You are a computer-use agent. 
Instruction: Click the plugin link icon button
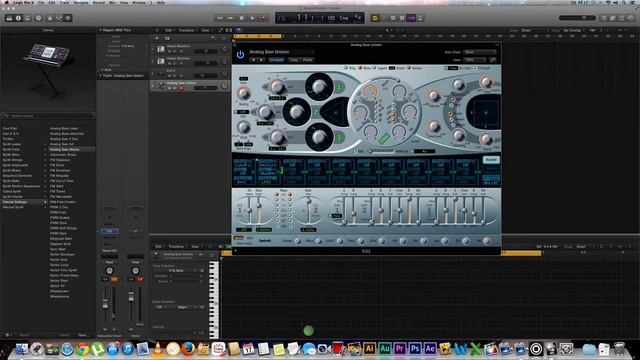click(493, 60)
